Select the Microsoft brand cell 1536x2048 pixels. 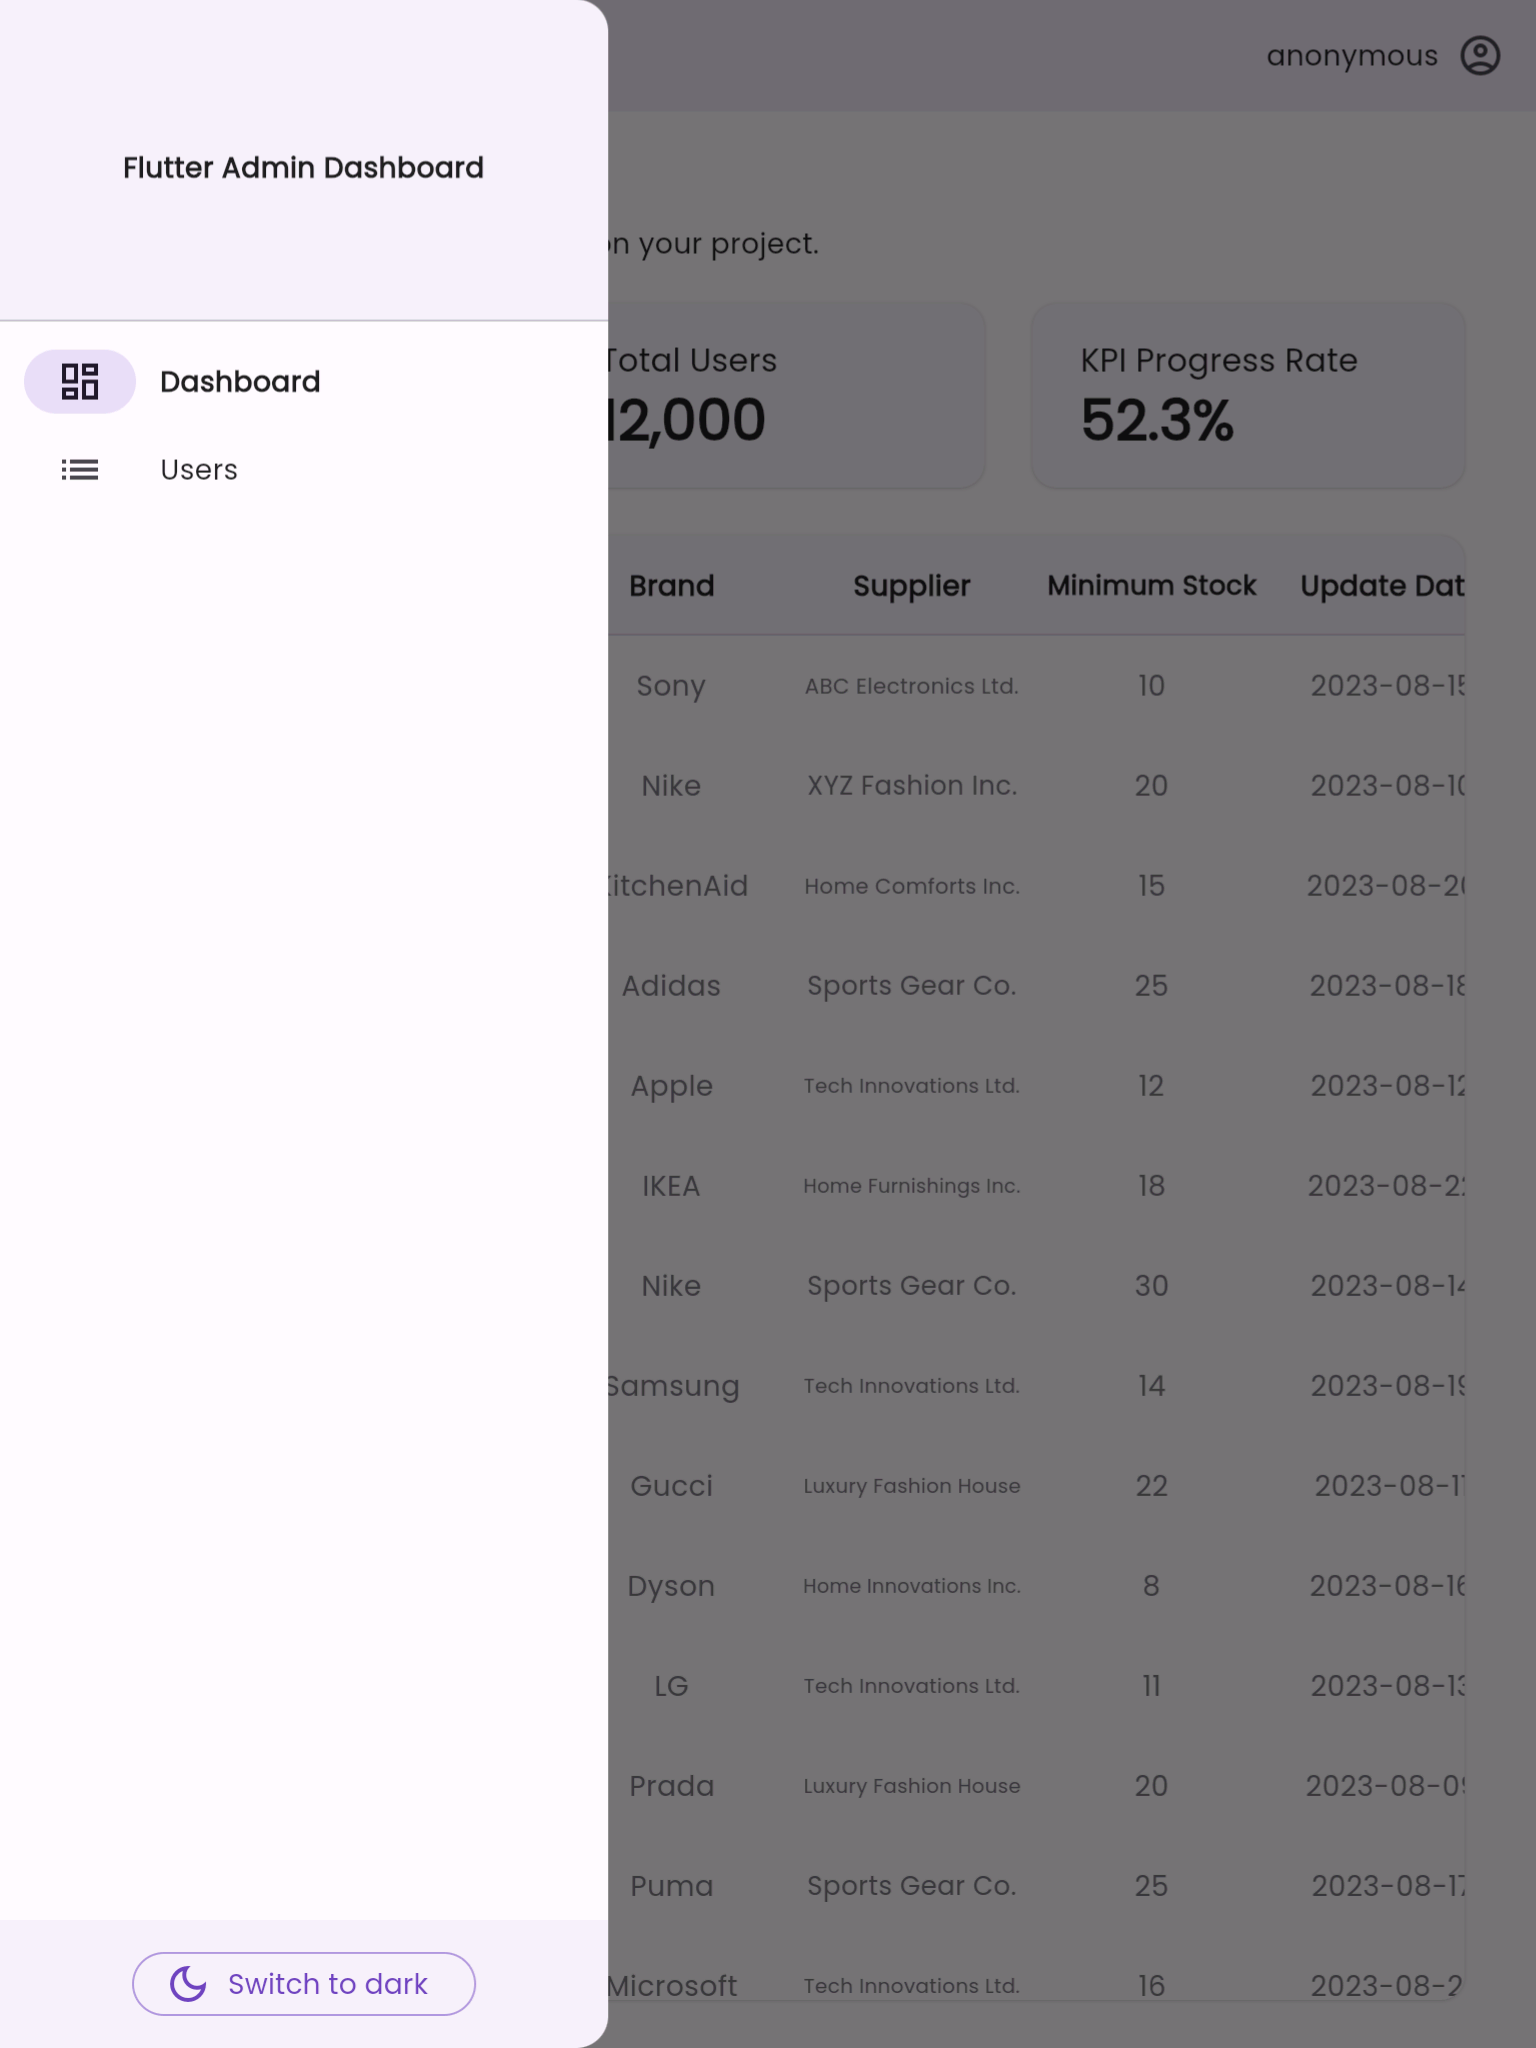click(672, 1986)
